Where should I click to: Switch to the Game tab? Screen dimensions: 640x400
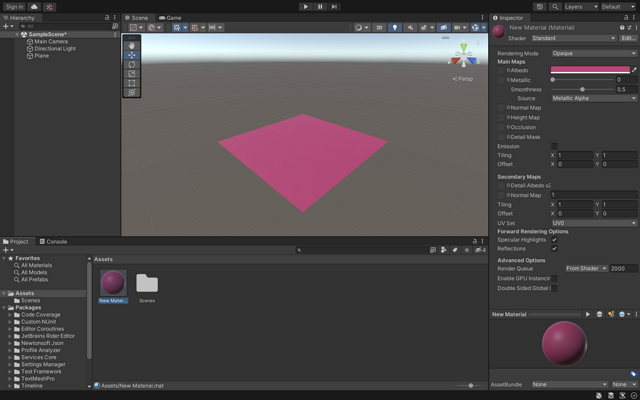[x=170, y=18]
